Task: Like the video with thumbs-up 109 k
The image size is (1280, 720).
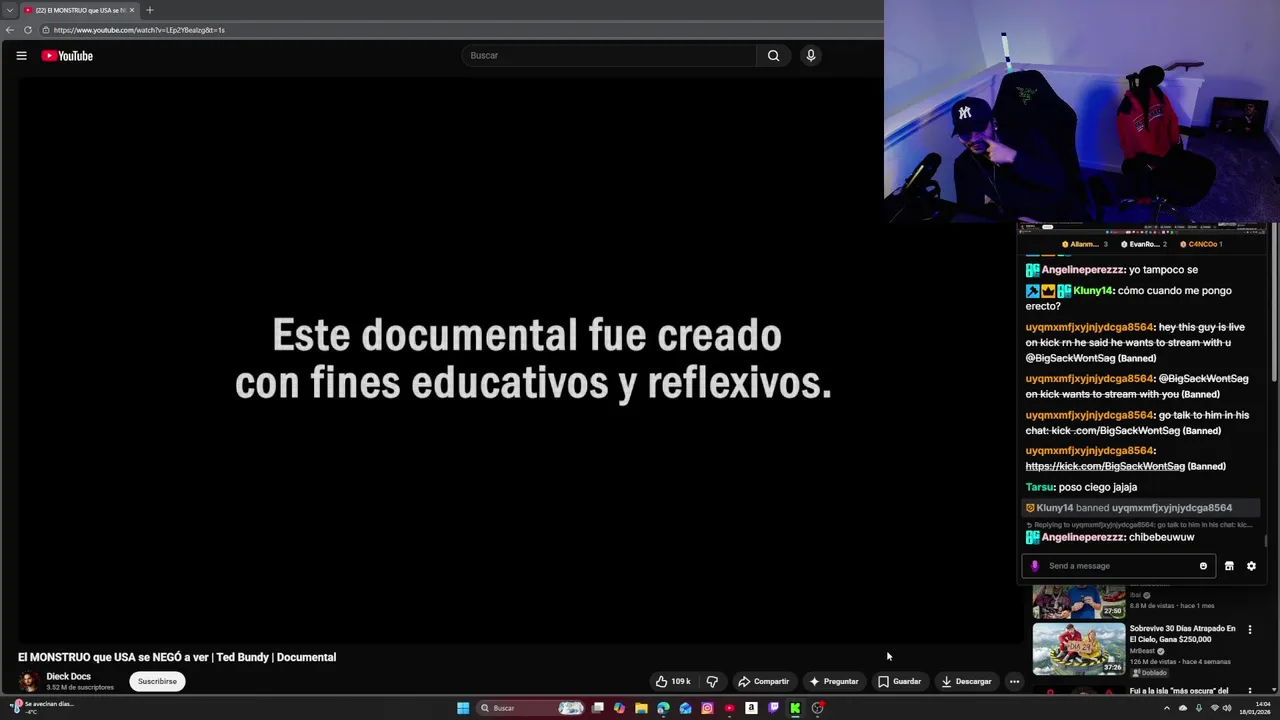Action: click(x=673, y=682)
